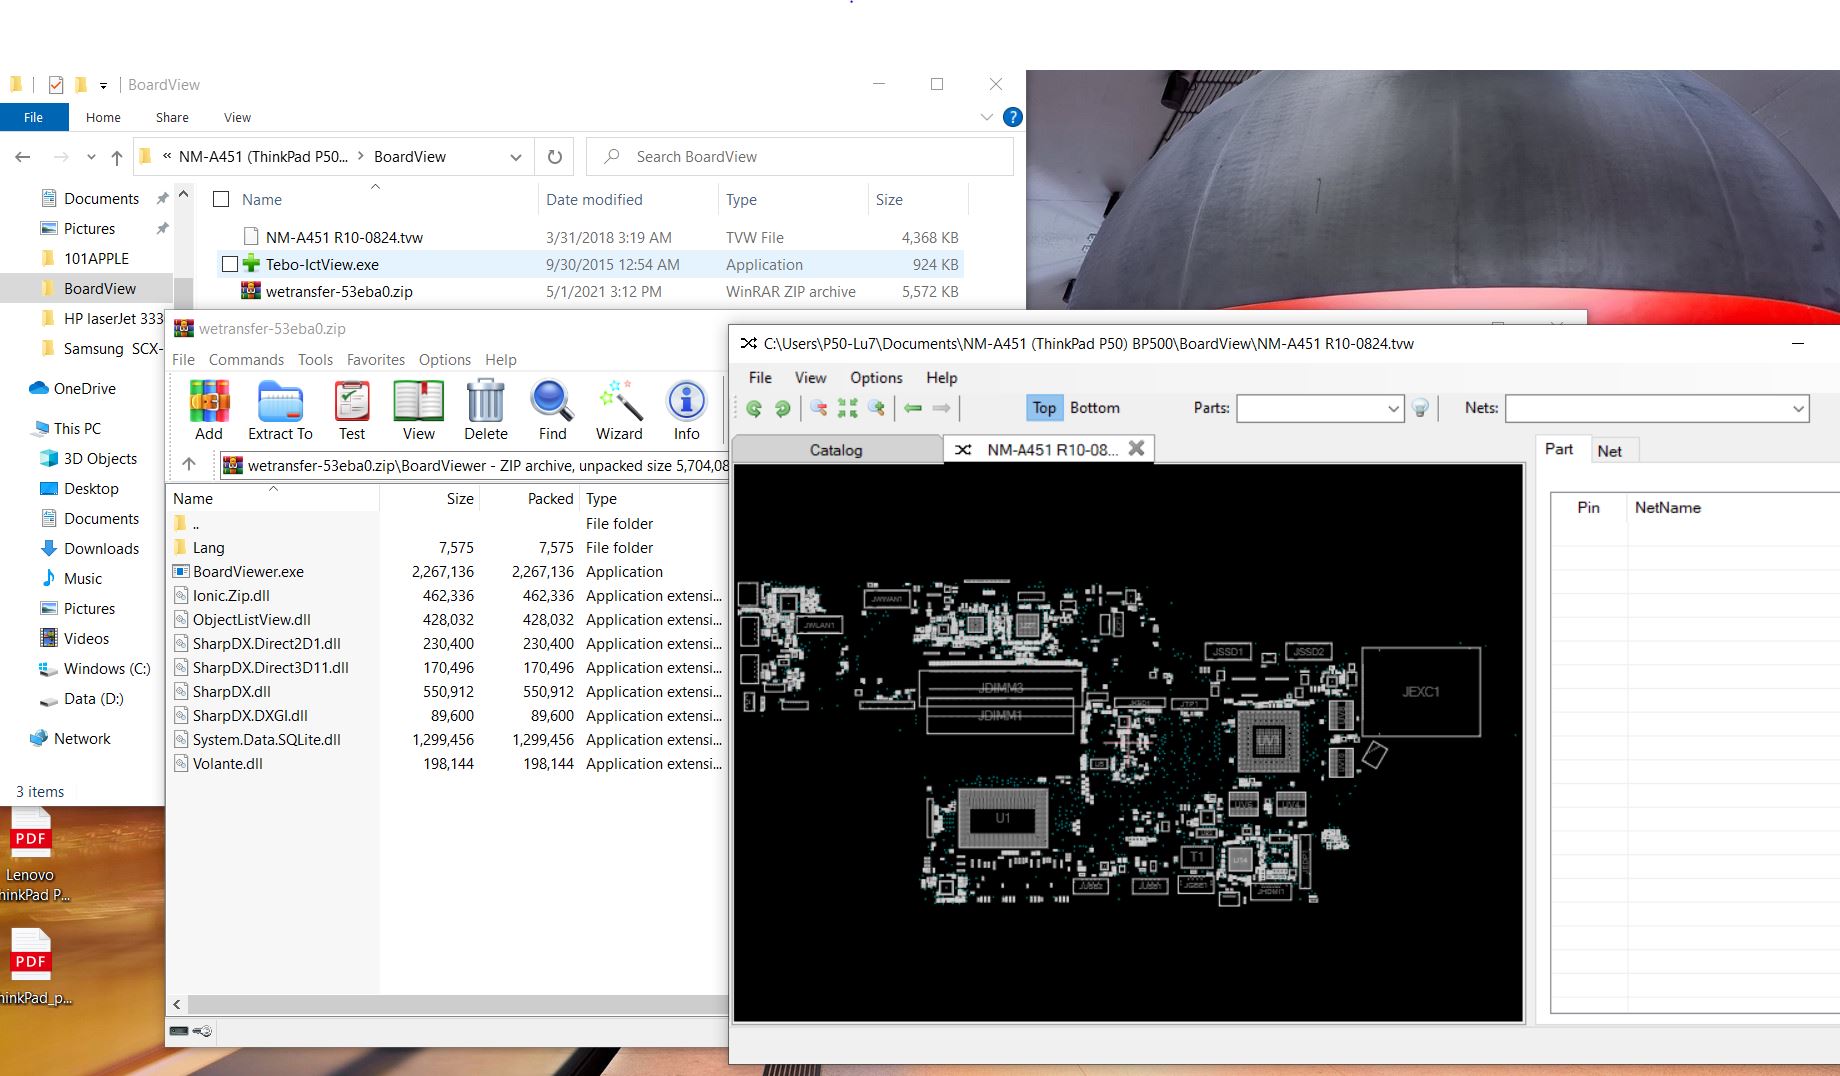Switch board view to Bottom side

pos(1094,408)
